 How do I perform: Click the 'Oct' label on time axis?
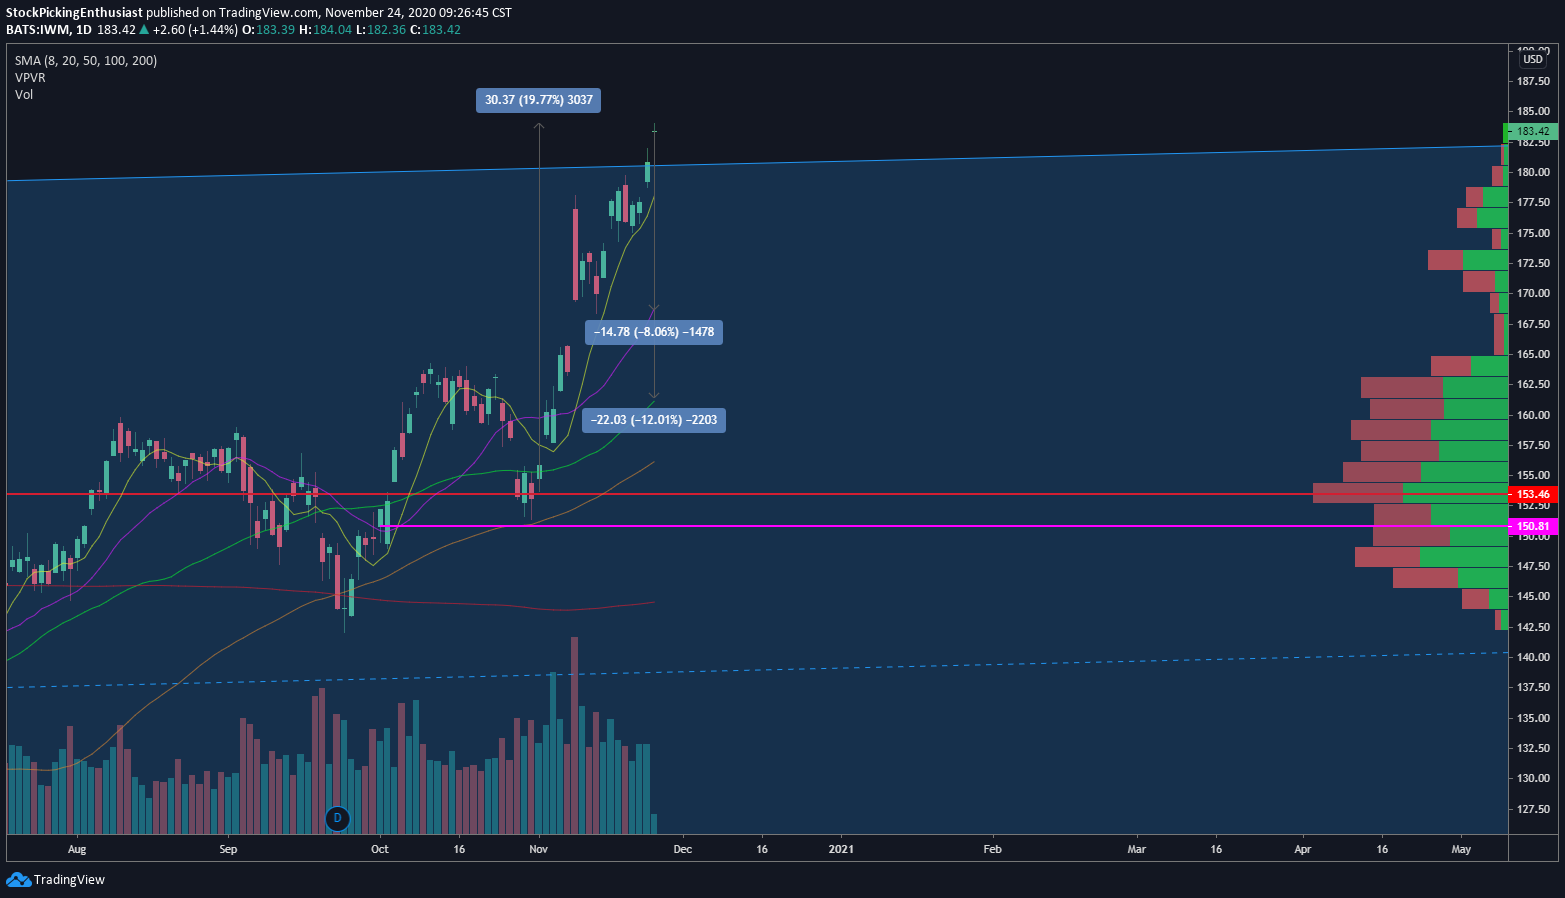click(380, 849)
